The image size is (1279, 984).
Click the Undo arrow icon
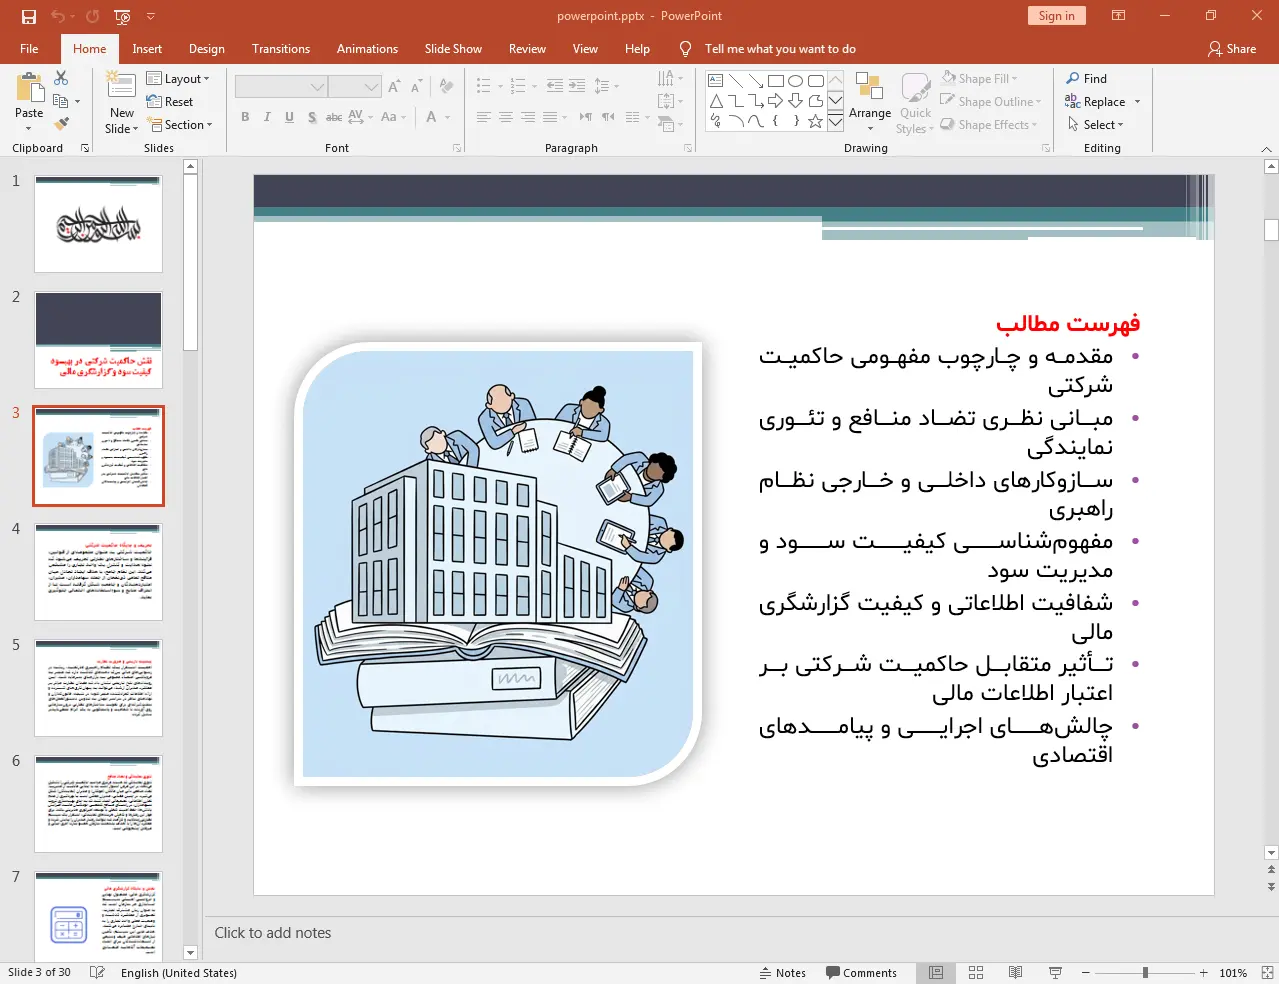click(58, 16)
